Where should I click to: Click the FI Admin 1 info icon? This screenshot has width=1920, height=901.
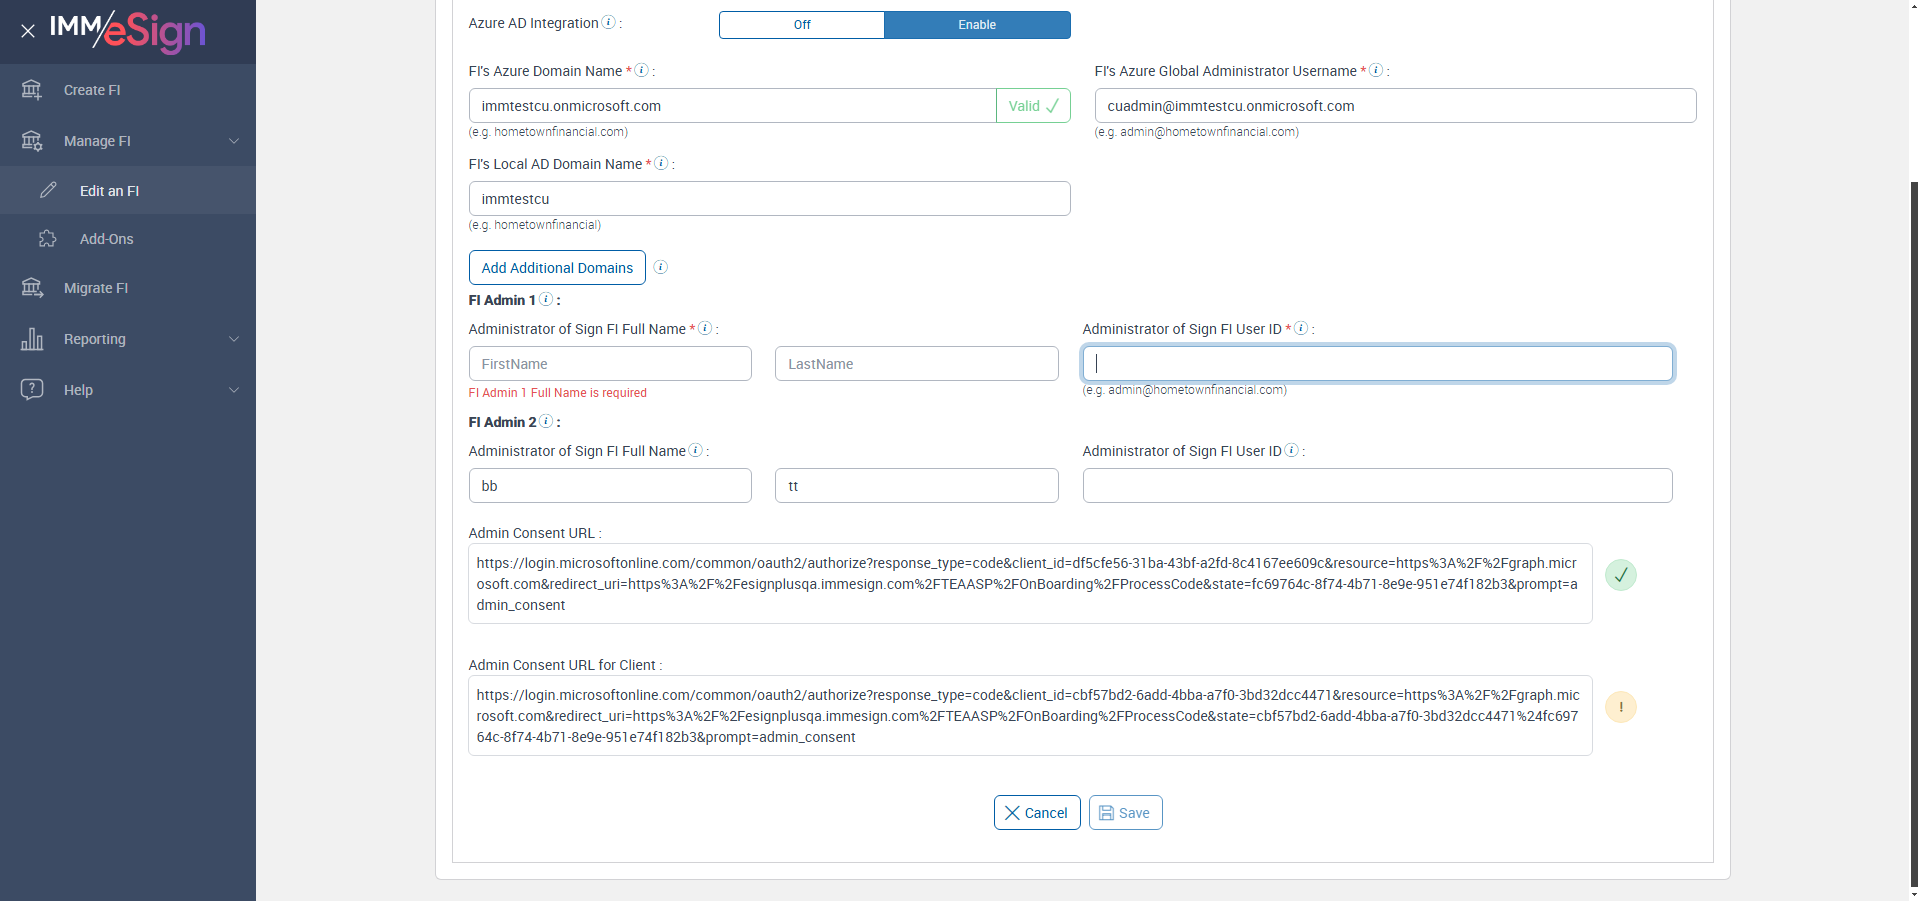pos(546,299)
